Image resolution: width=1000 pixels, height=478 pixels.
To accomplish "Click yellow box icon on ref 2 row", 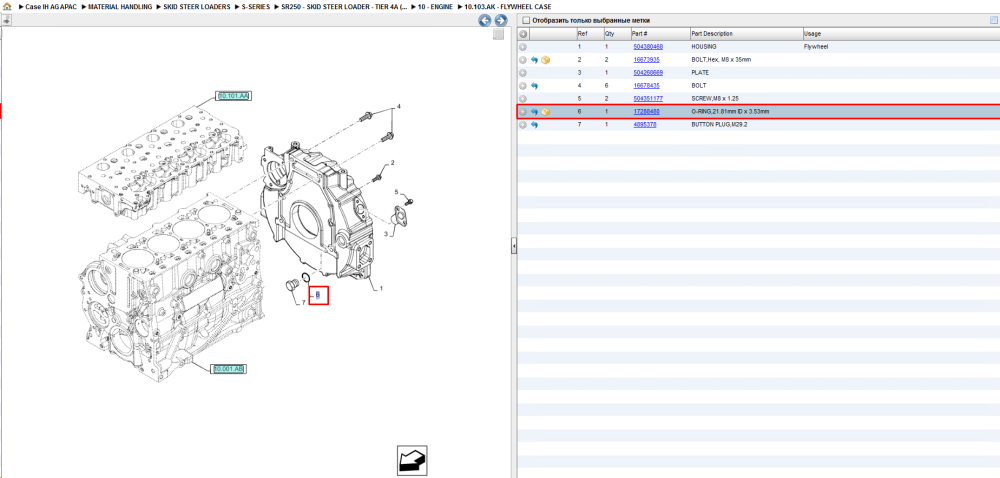I will (545, 60).
